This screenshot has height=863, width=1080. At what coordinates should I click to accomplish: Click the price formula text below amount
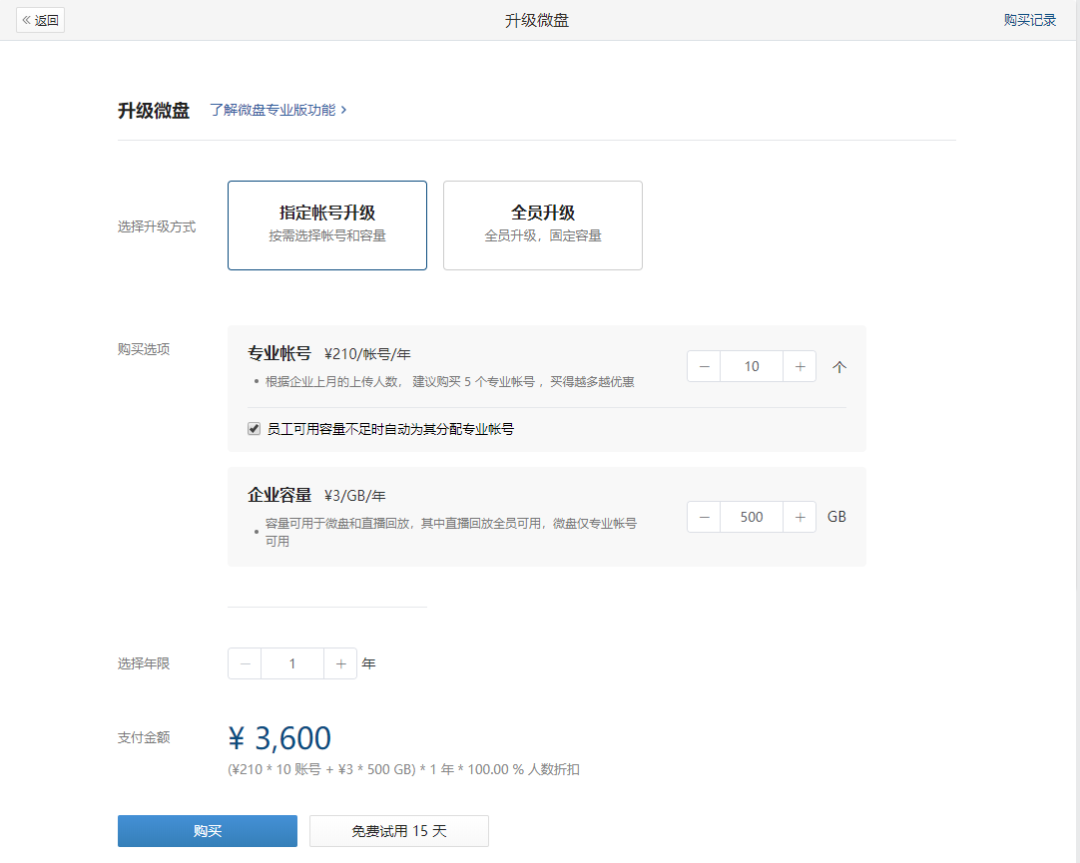click(x=404, y=769)
